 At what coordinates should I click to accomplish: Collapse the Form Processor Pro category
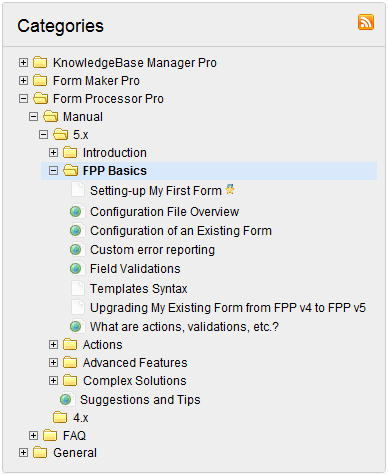23,98
